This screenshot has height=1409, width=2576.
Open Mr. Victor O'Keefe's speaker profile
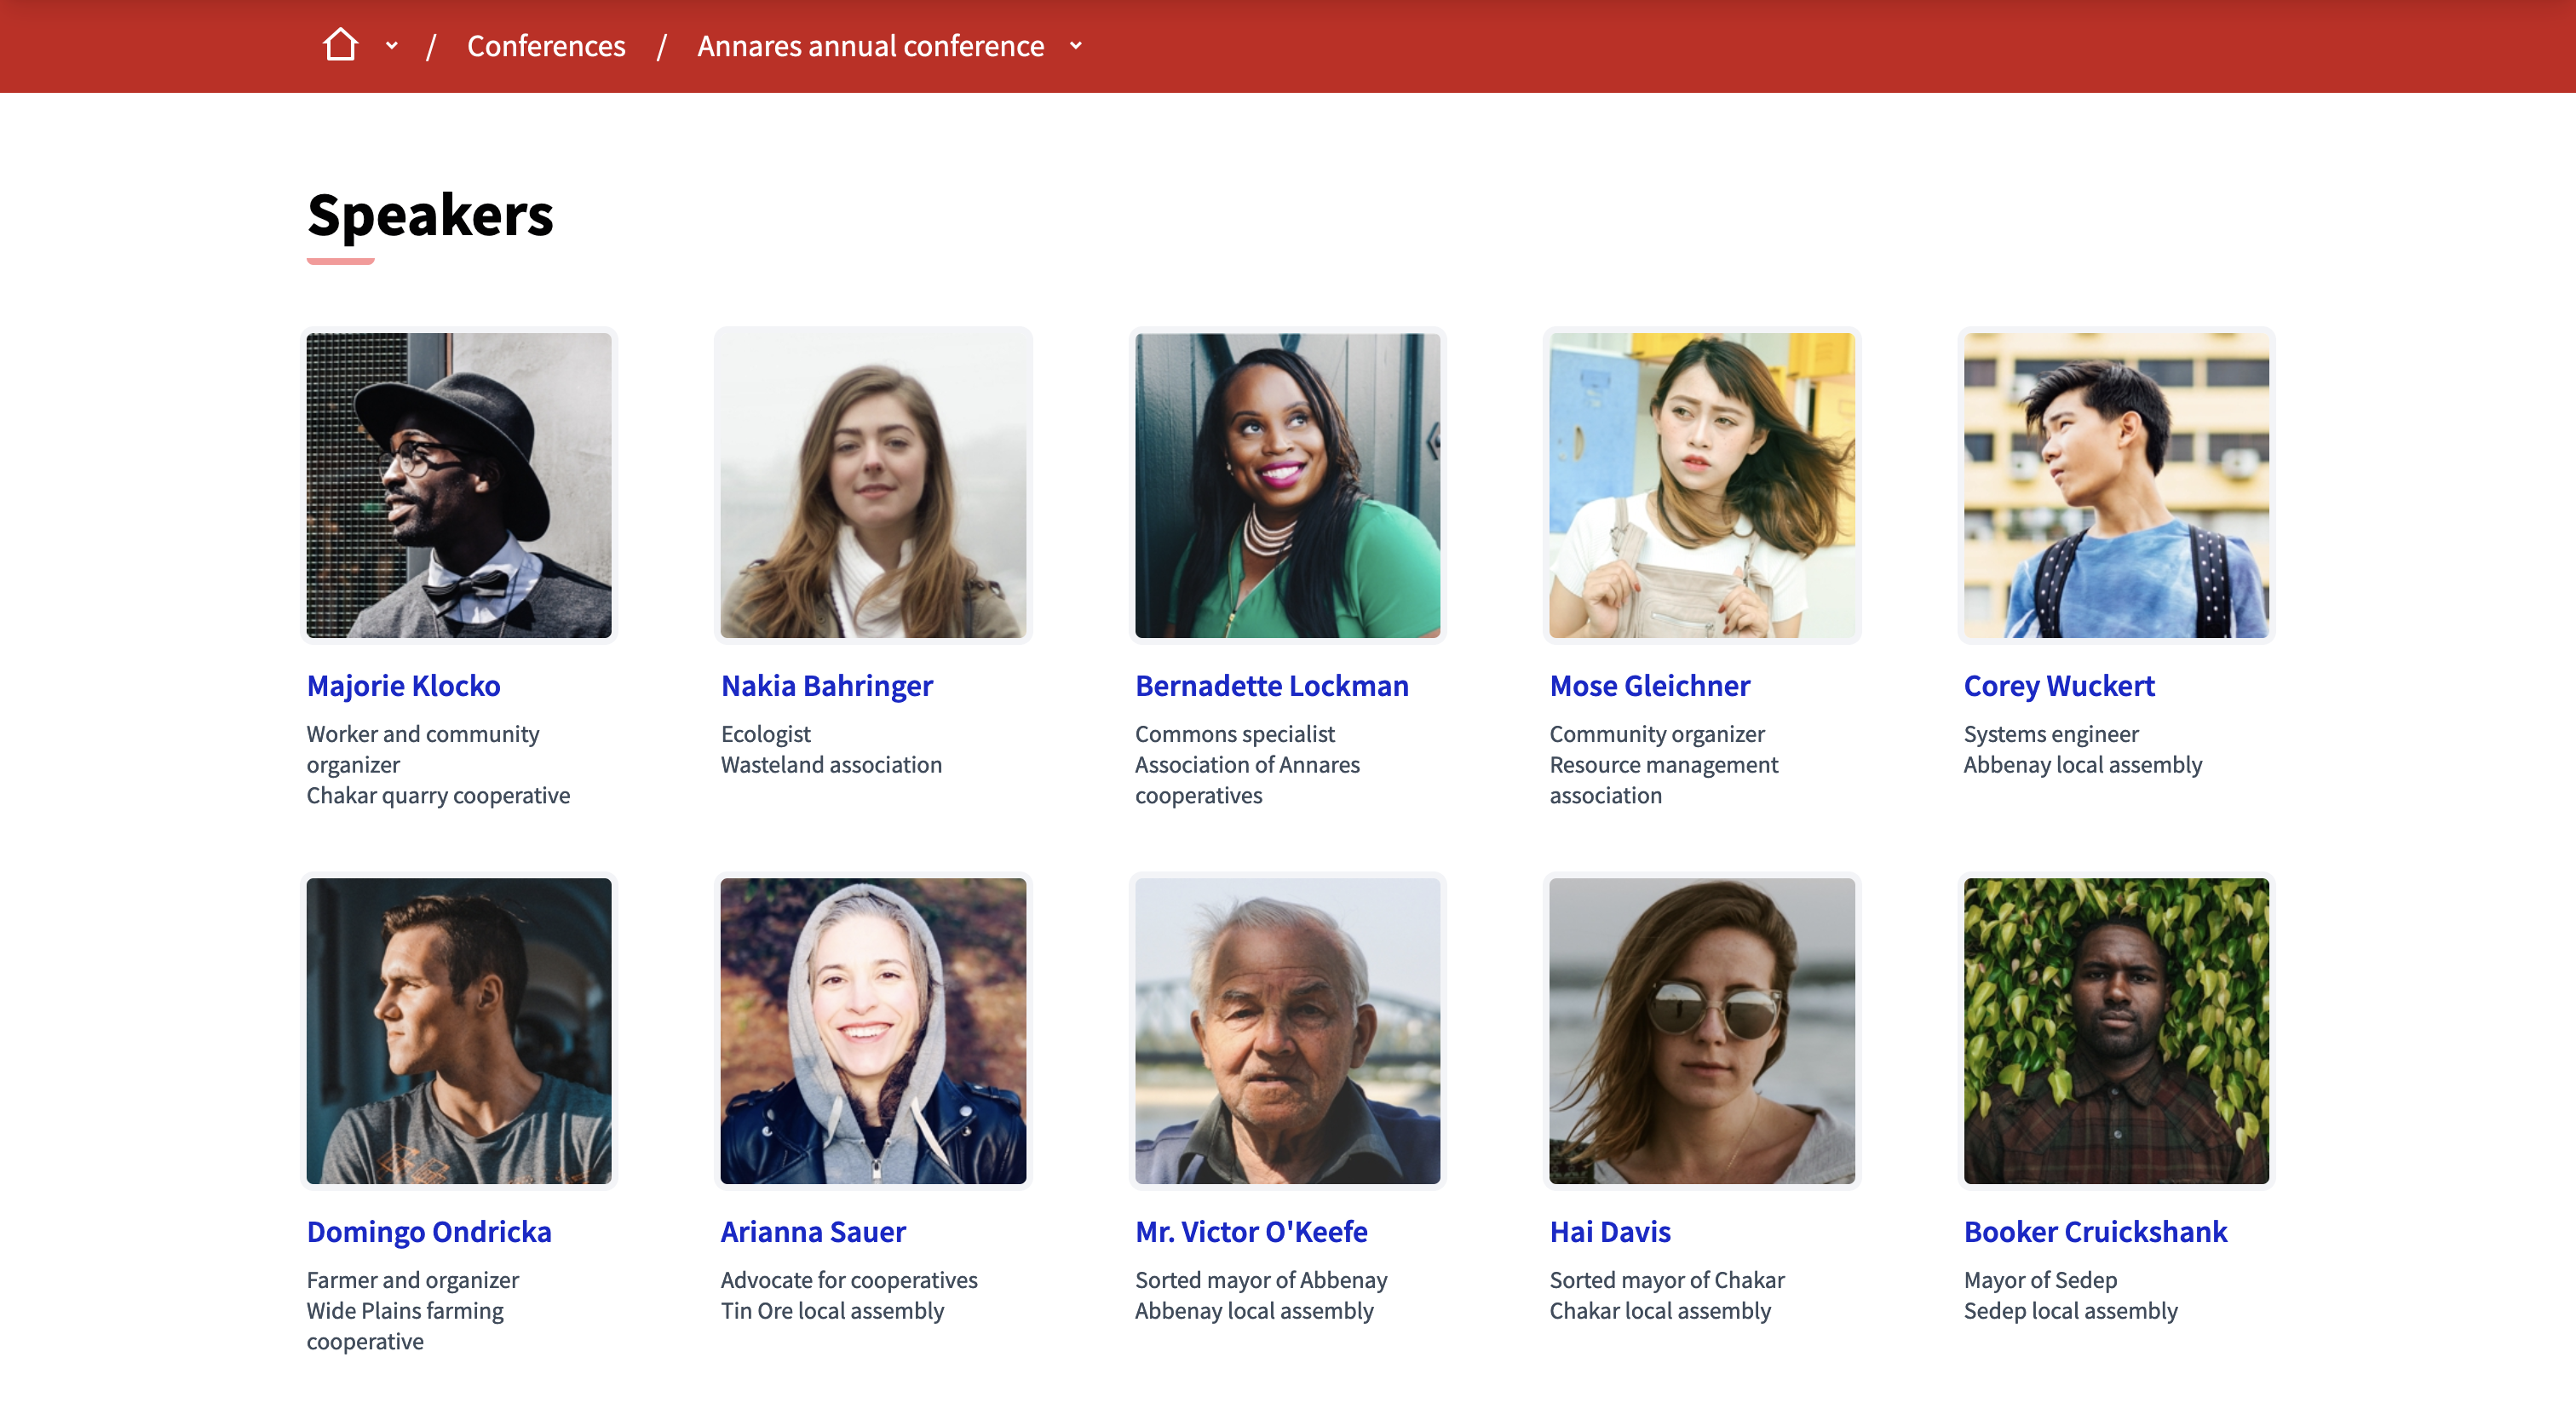coord(1251,1231)
